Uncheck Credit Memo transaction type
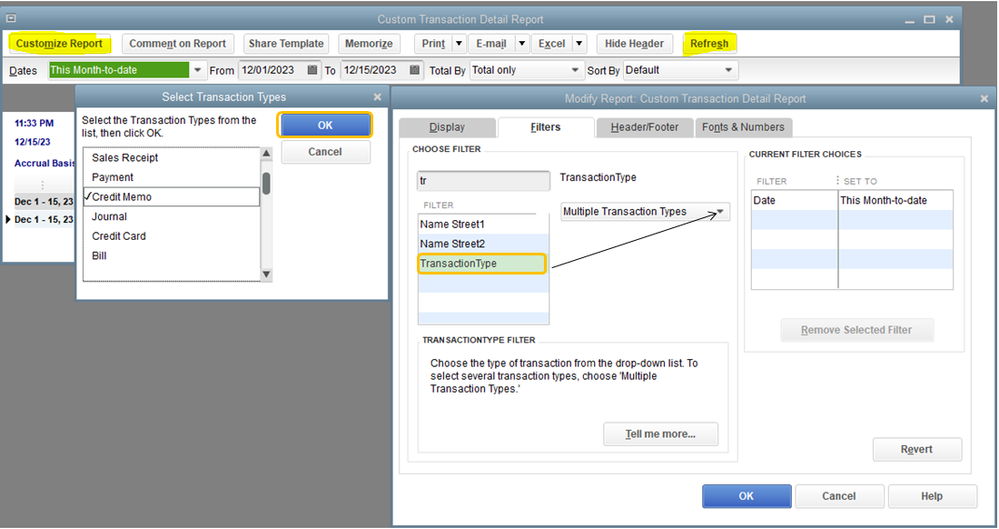This screenshot has height=529, width=999. 171,197
